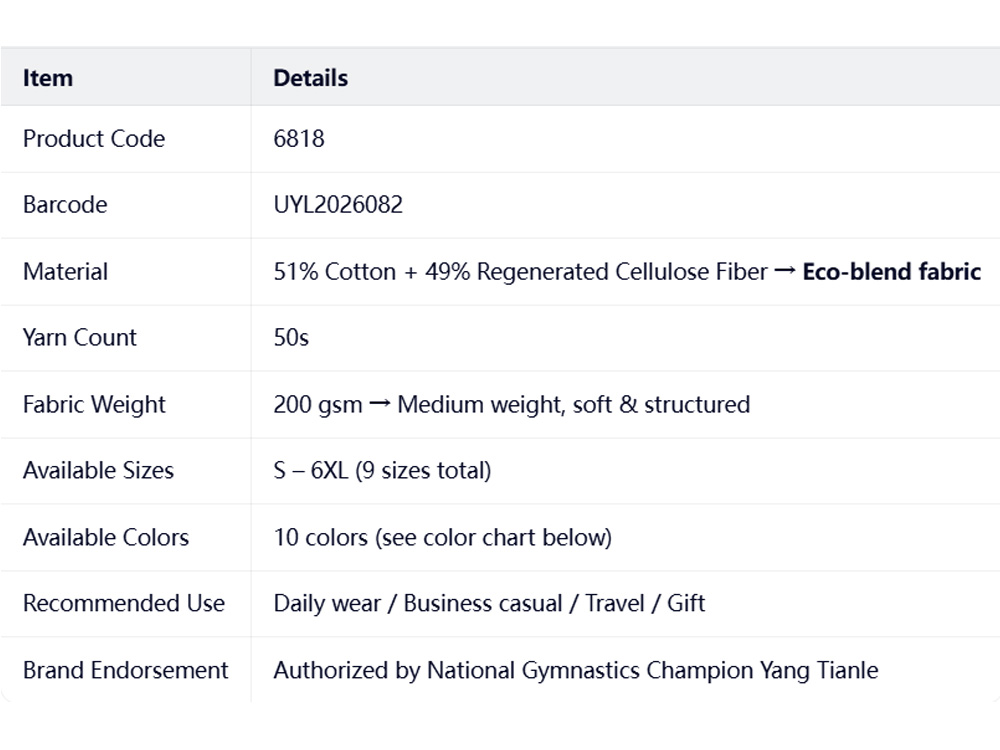The image size is (1000, 750).
Task: Click the yarn count value 50s
Action: click(x=291, y=338)
